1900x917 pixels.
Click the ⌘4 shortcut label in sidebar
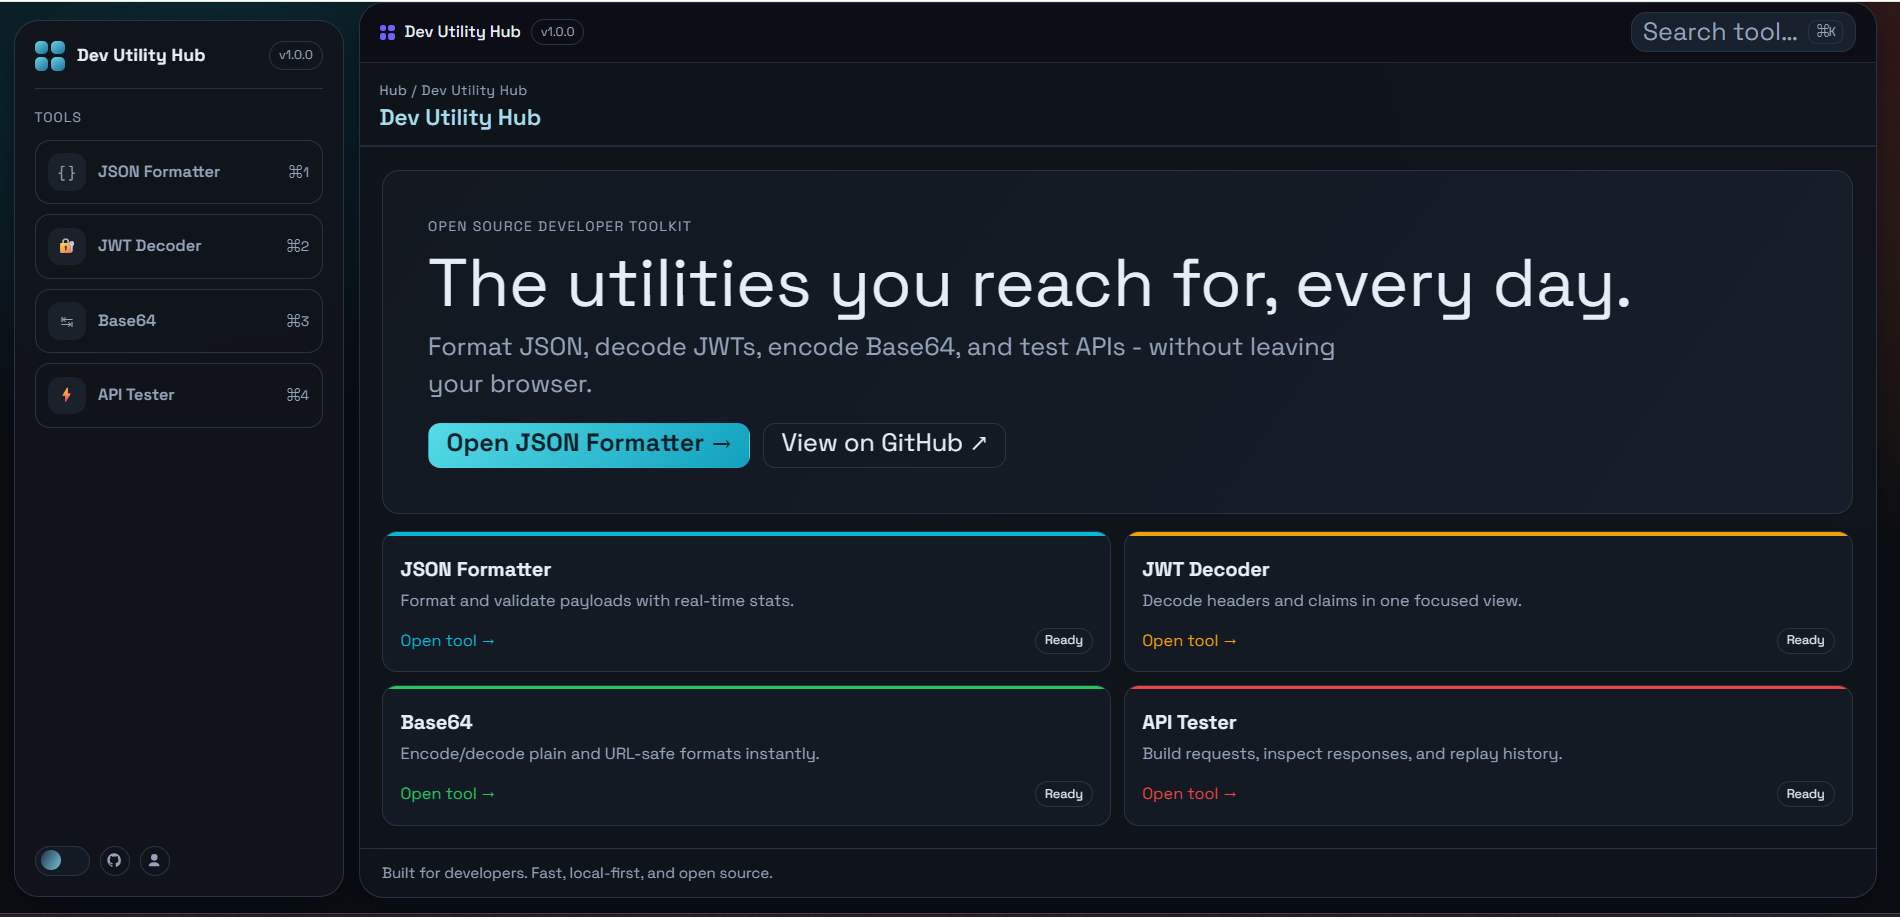[298, 395]
